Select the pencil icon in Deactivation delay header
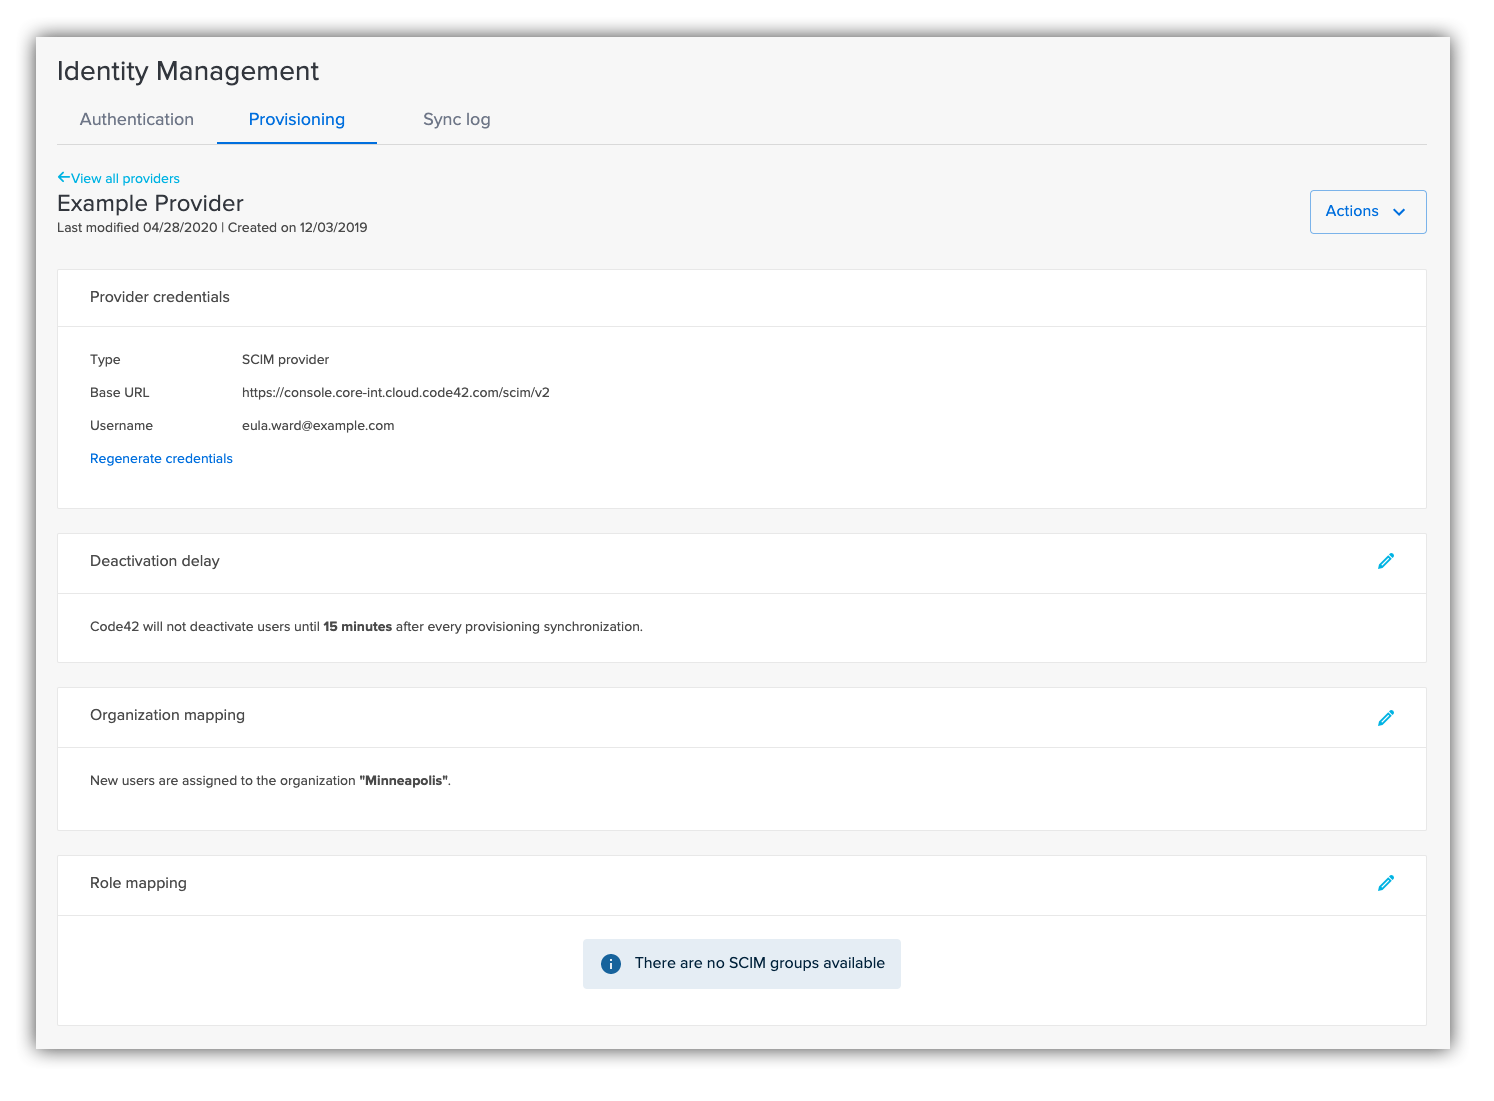 coord(1386,561)
